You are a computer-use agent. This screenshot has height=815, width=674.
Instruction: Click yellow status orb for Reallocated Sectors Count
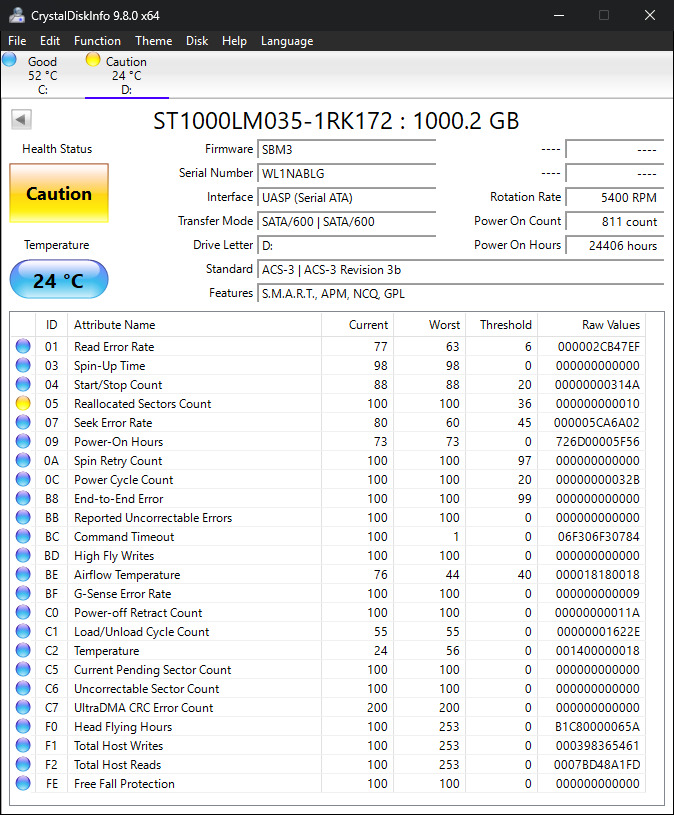23,404
